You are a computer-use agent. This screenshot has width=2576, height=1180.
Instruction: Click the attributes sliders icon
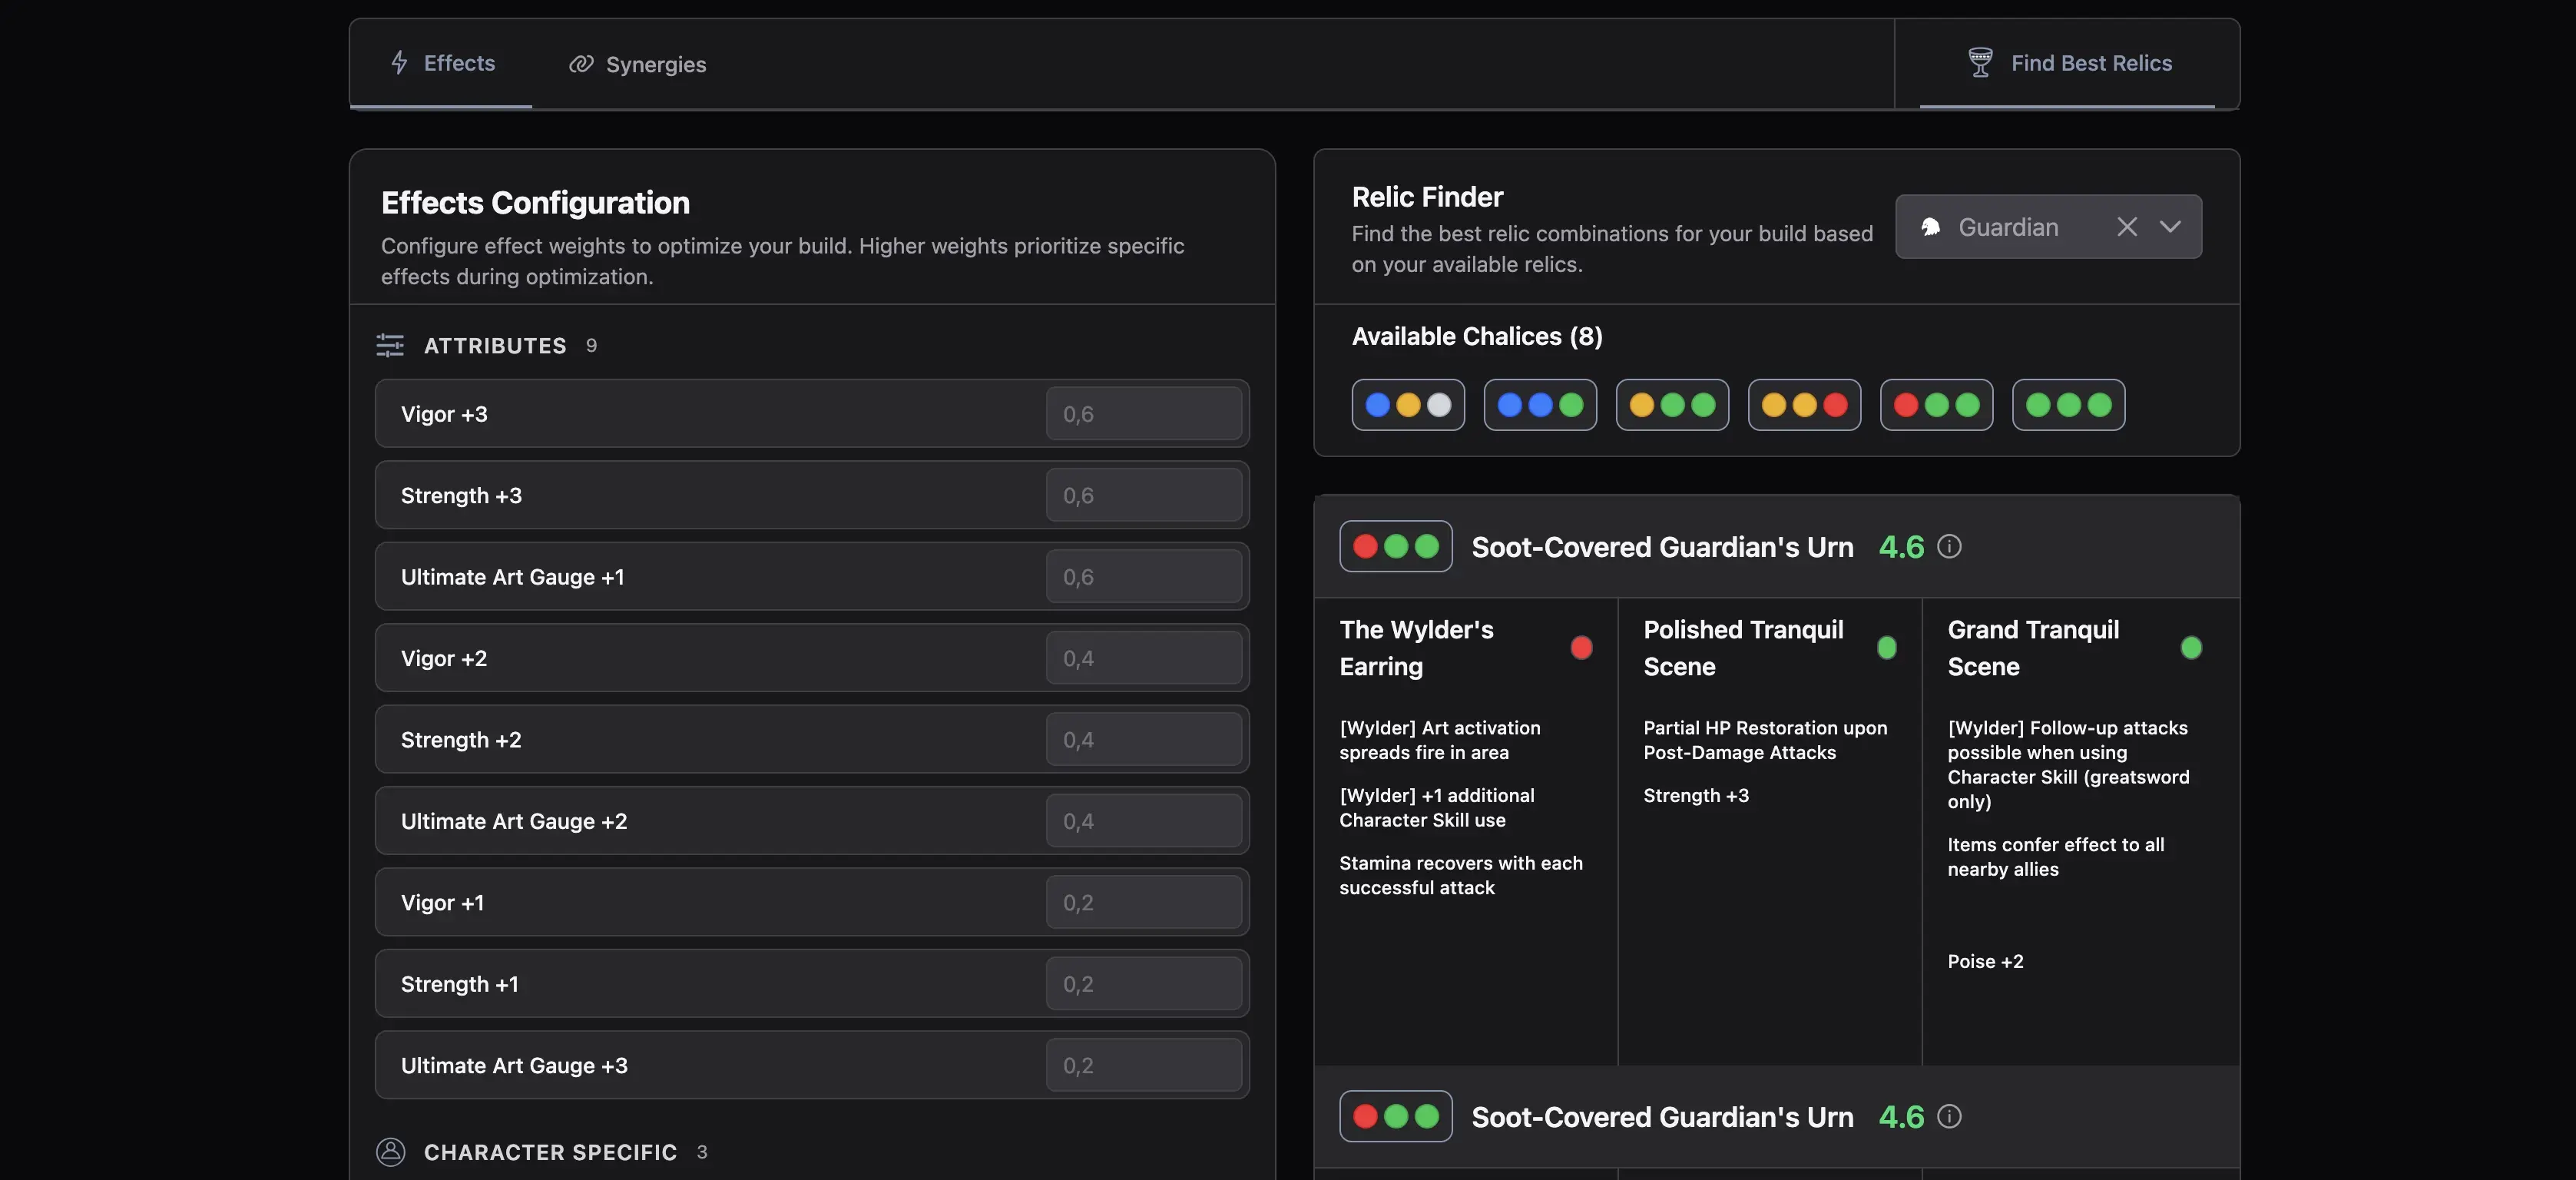click(390, 345)
